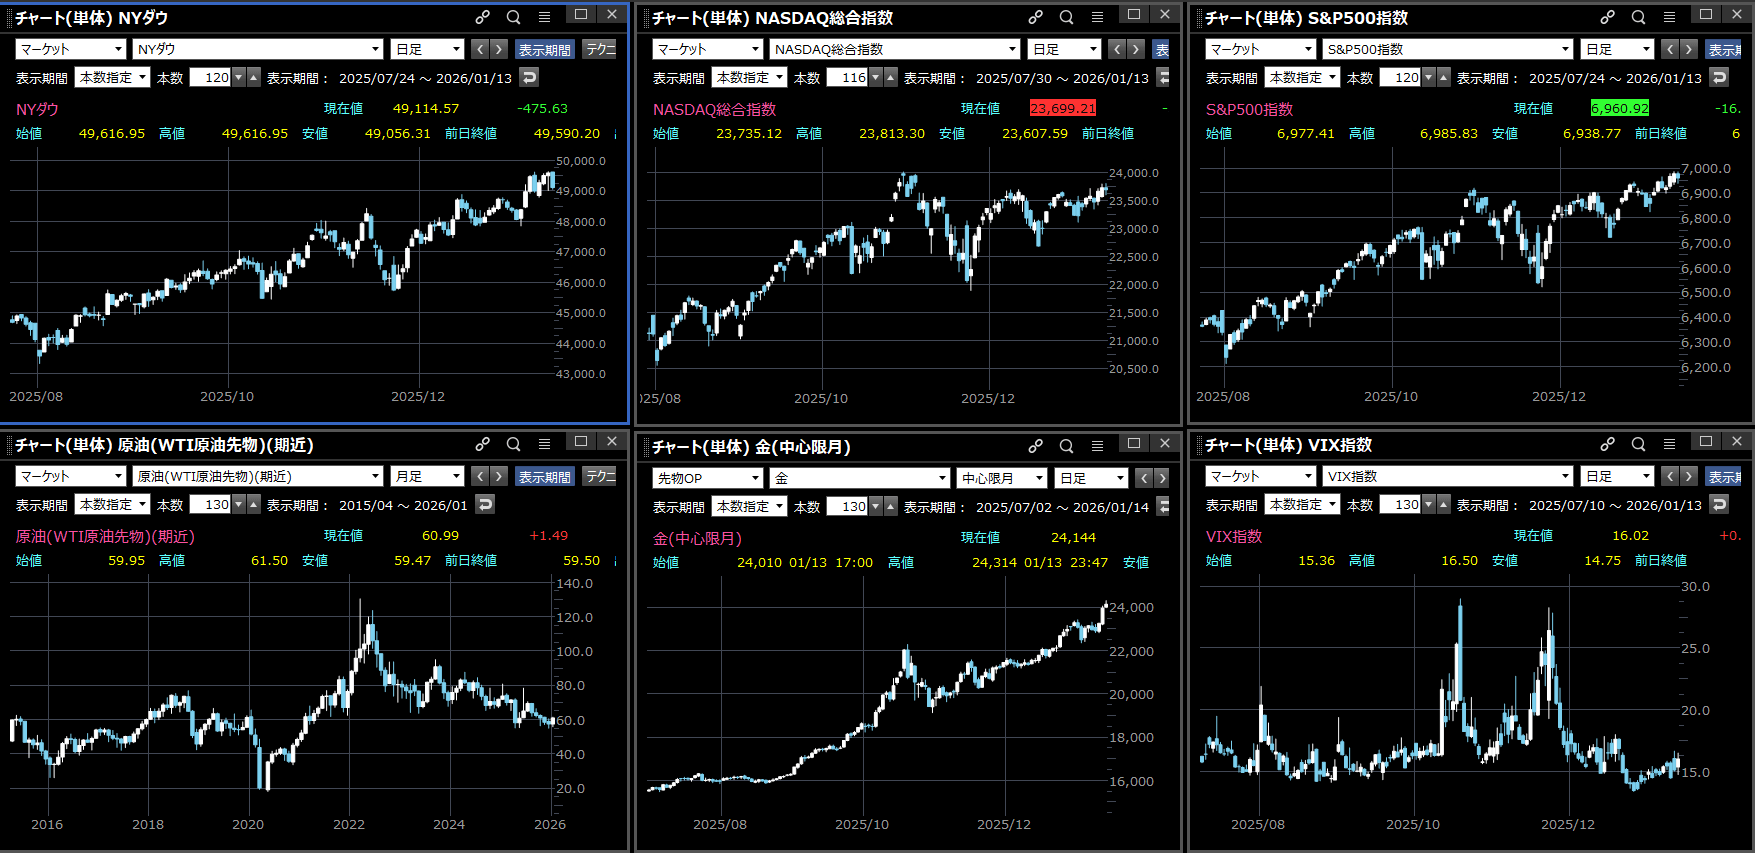Open the hamburger menu in S&P500指数 chart
This screenshot has height=853, width=1755.
(x=1669, y=17)
